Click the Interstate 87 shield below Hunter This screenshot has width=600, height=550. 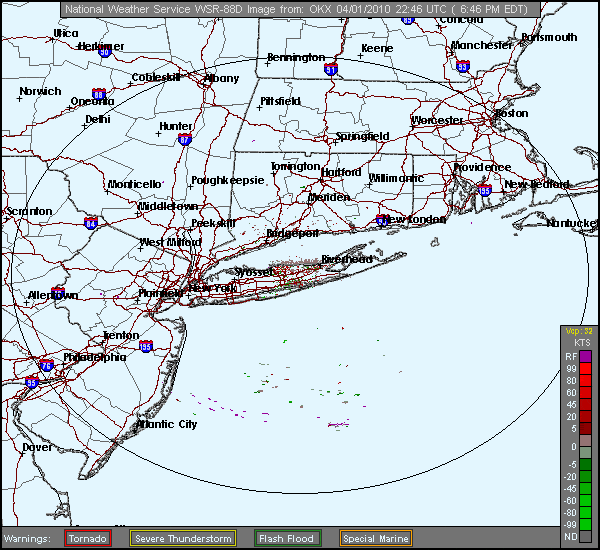[x=185, y=140]
